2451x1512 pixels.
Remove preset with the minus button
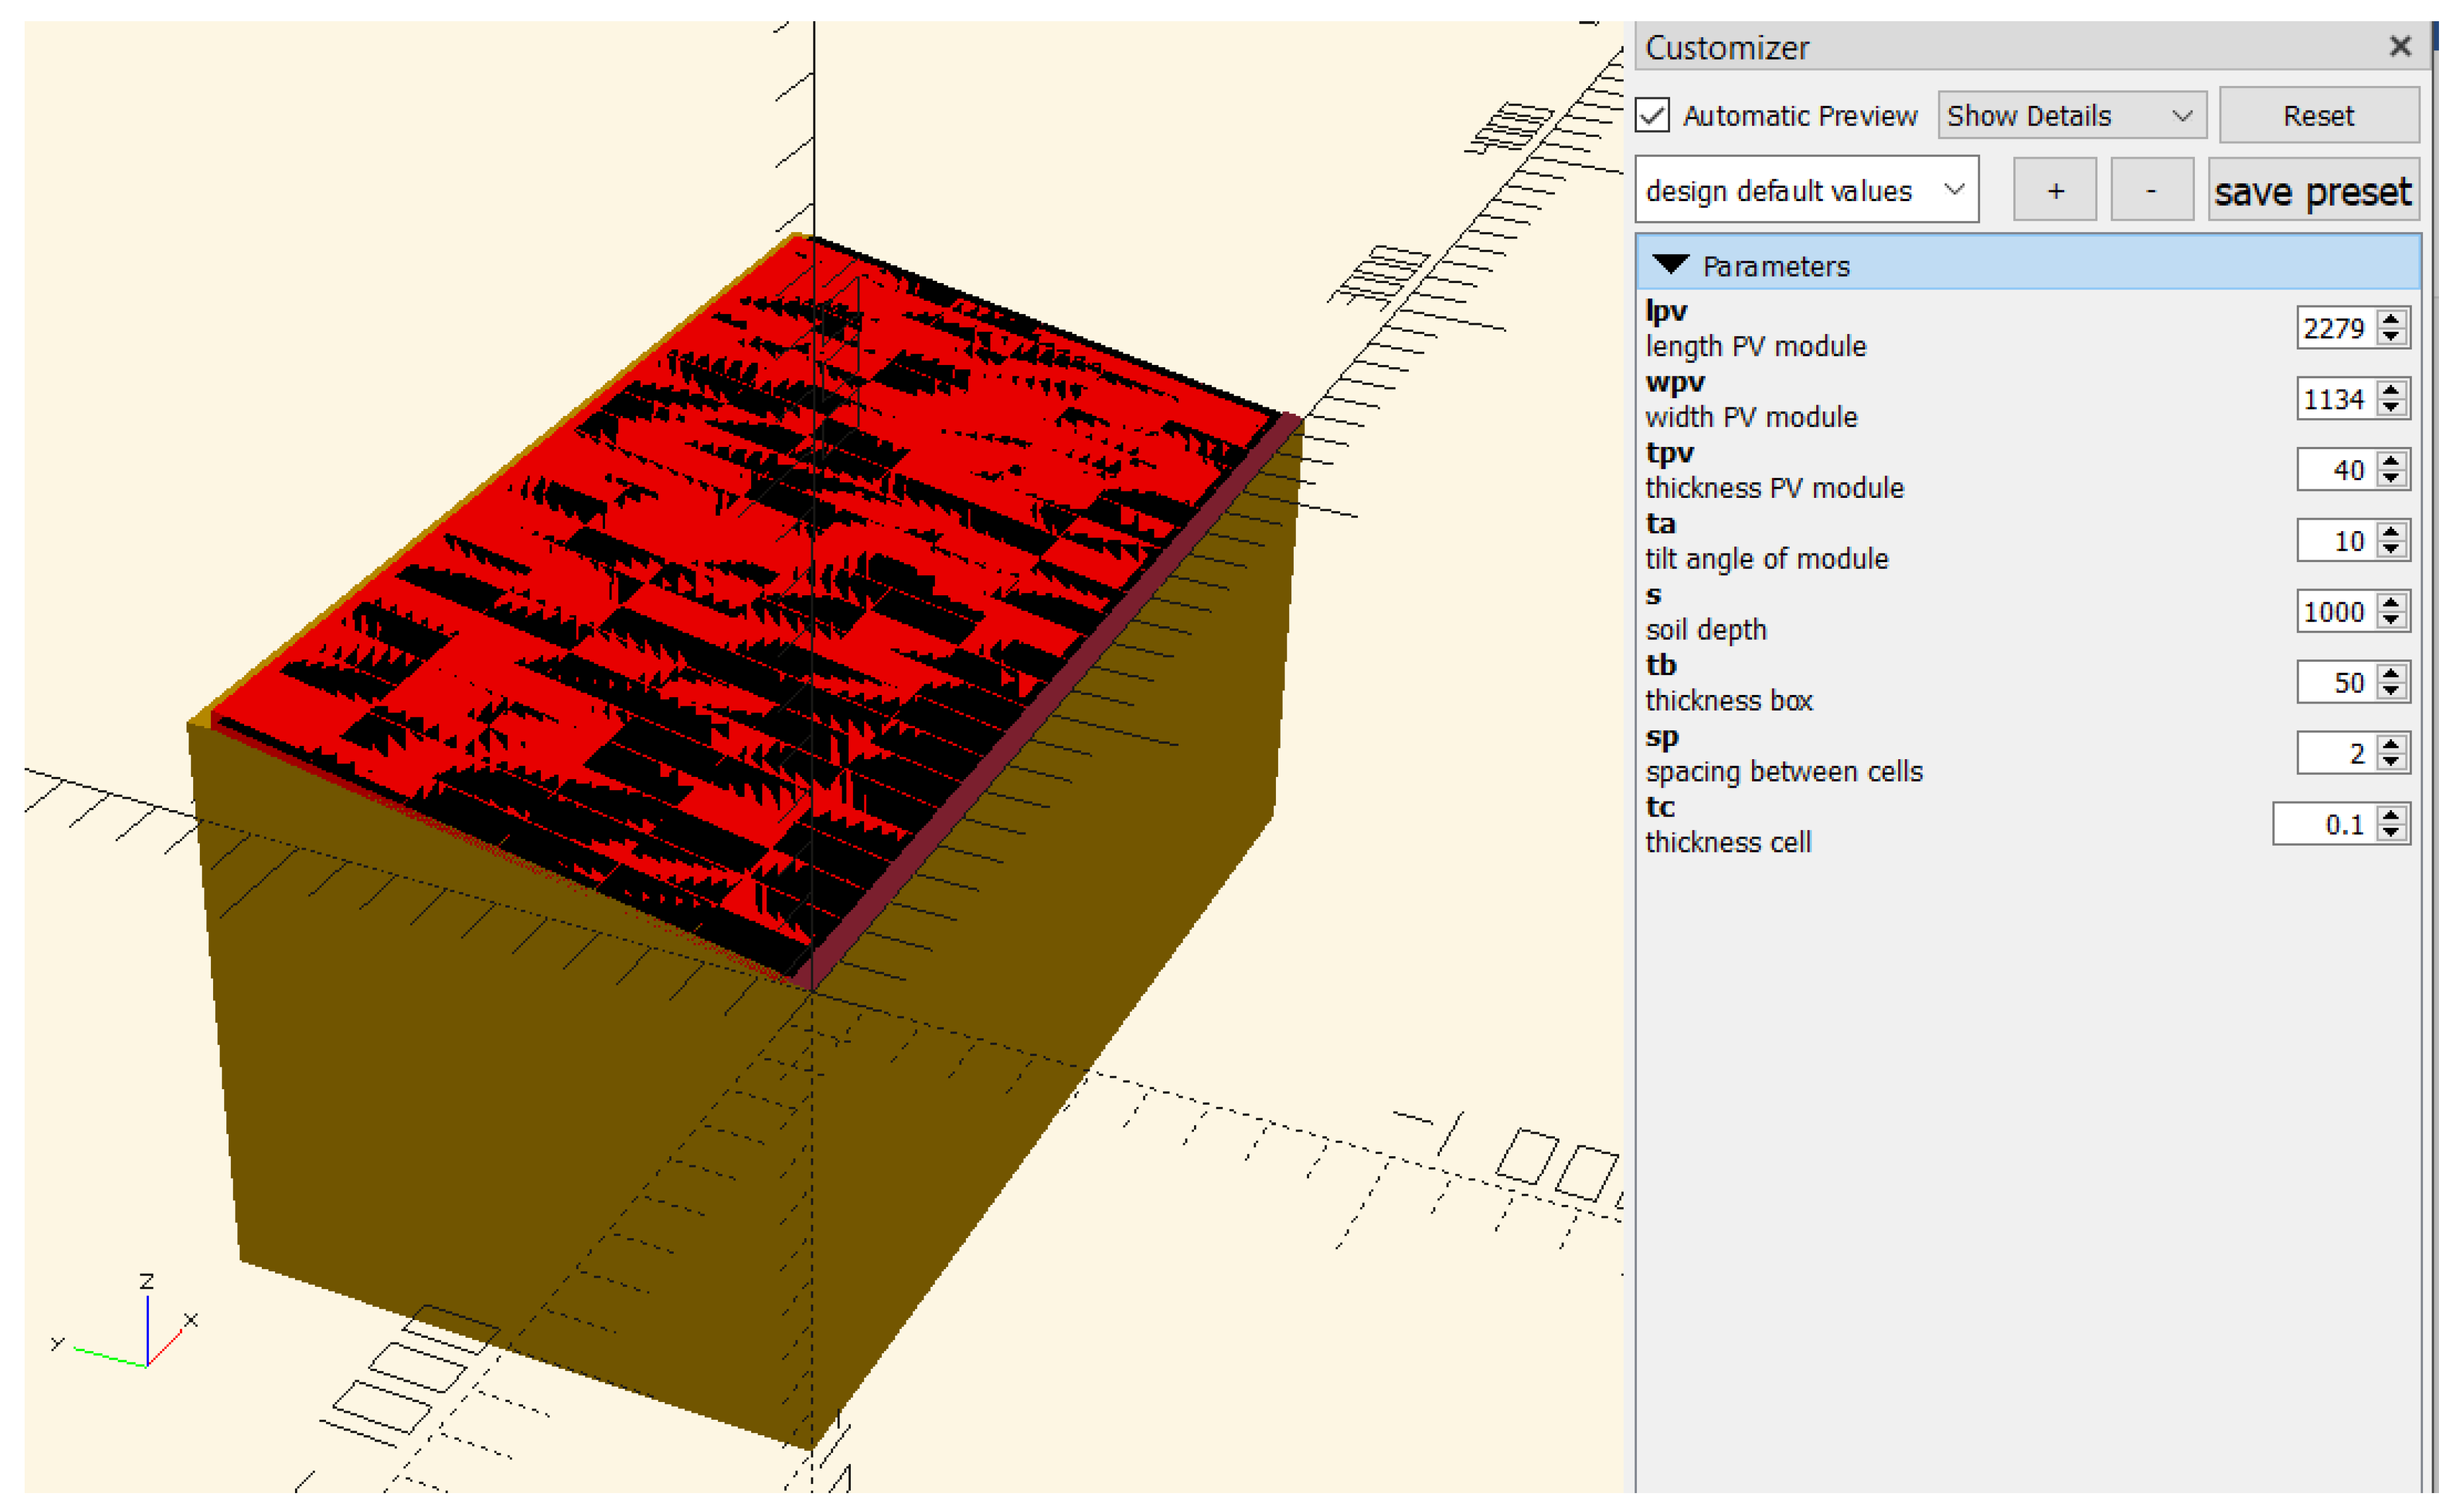pos(2150,190)
